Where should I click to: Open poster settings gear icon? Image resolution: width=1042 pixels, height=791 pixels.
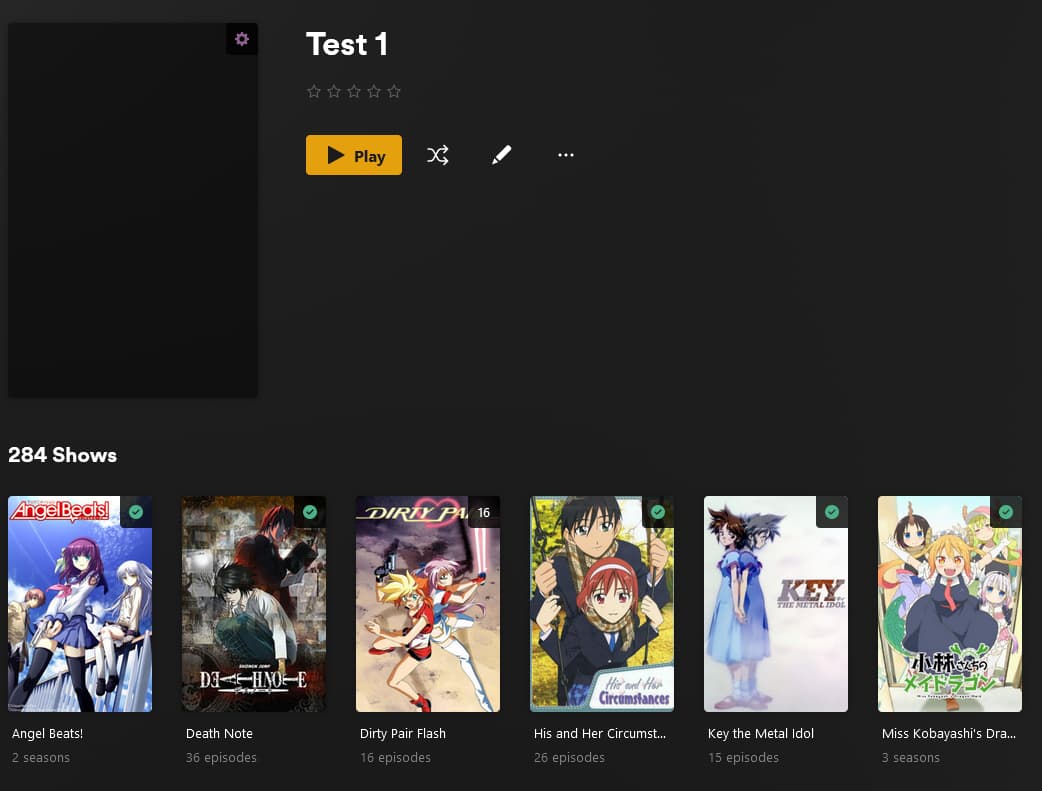click(x=242, y=39)
